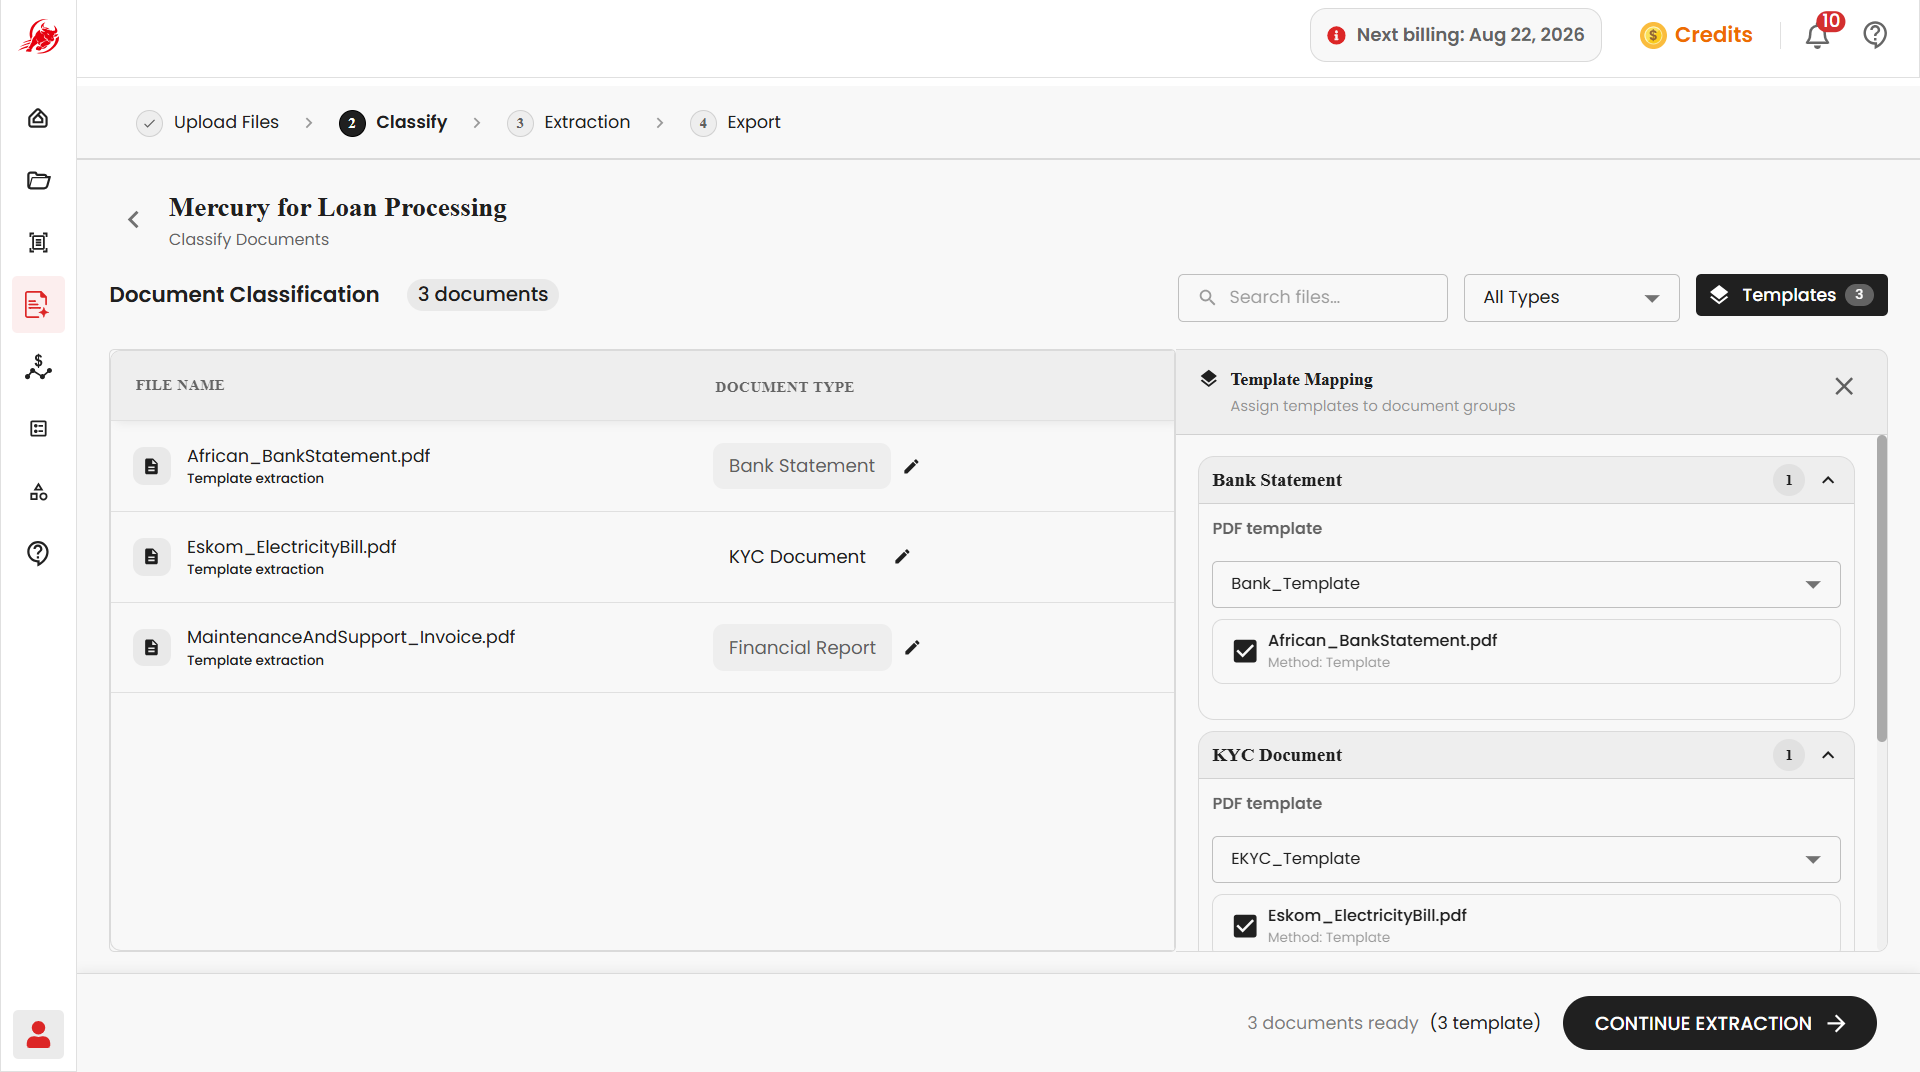Viewport: 1920px width, 1072px height.
Task: Select the Classify step
Action: (x=393, y=123)
